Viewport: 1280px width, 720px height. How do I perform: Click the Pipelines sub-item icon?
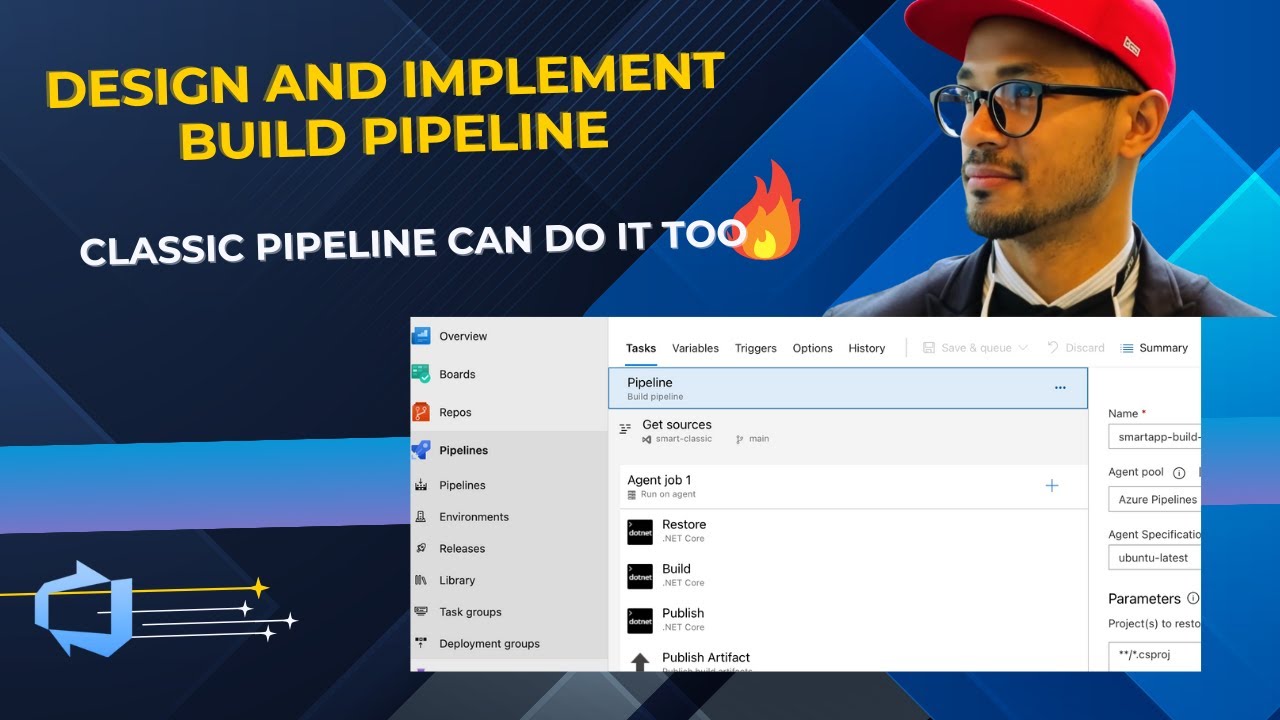pos(420,485)
